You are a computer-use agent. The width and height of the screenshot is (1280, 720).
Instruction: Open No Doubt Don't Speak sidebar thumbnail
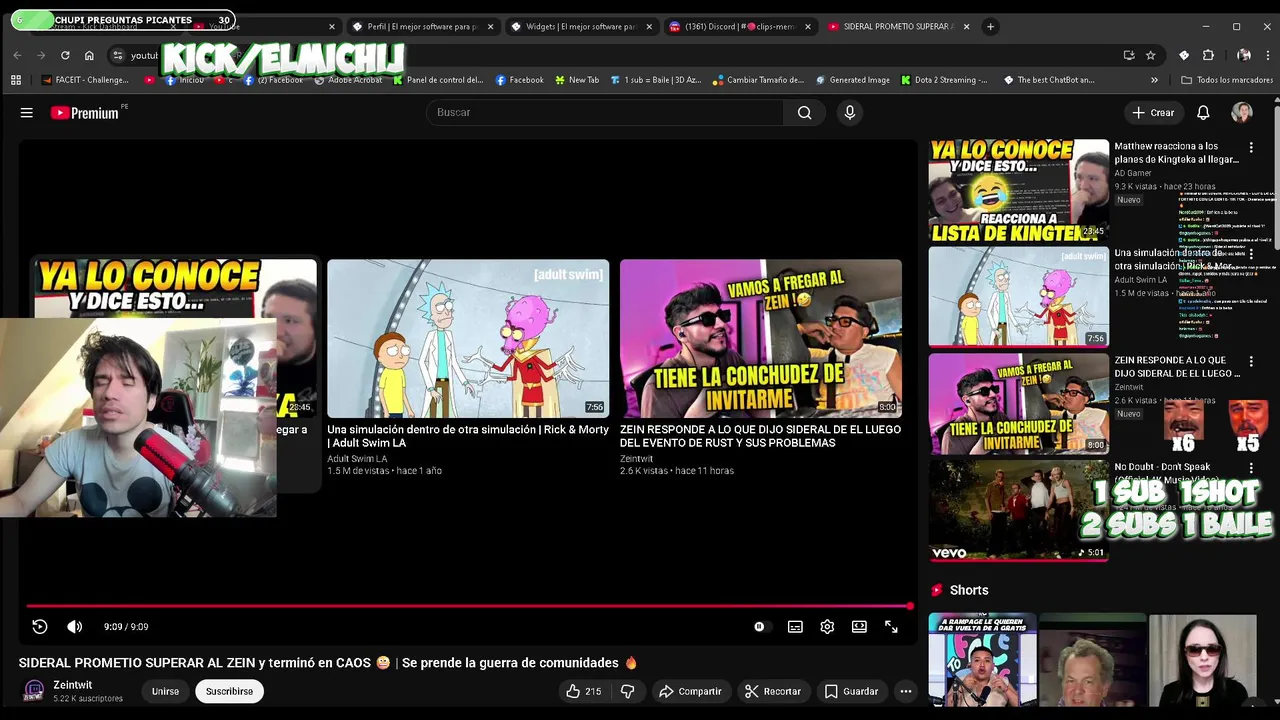pyautogui.click(x=1018, y=510)
